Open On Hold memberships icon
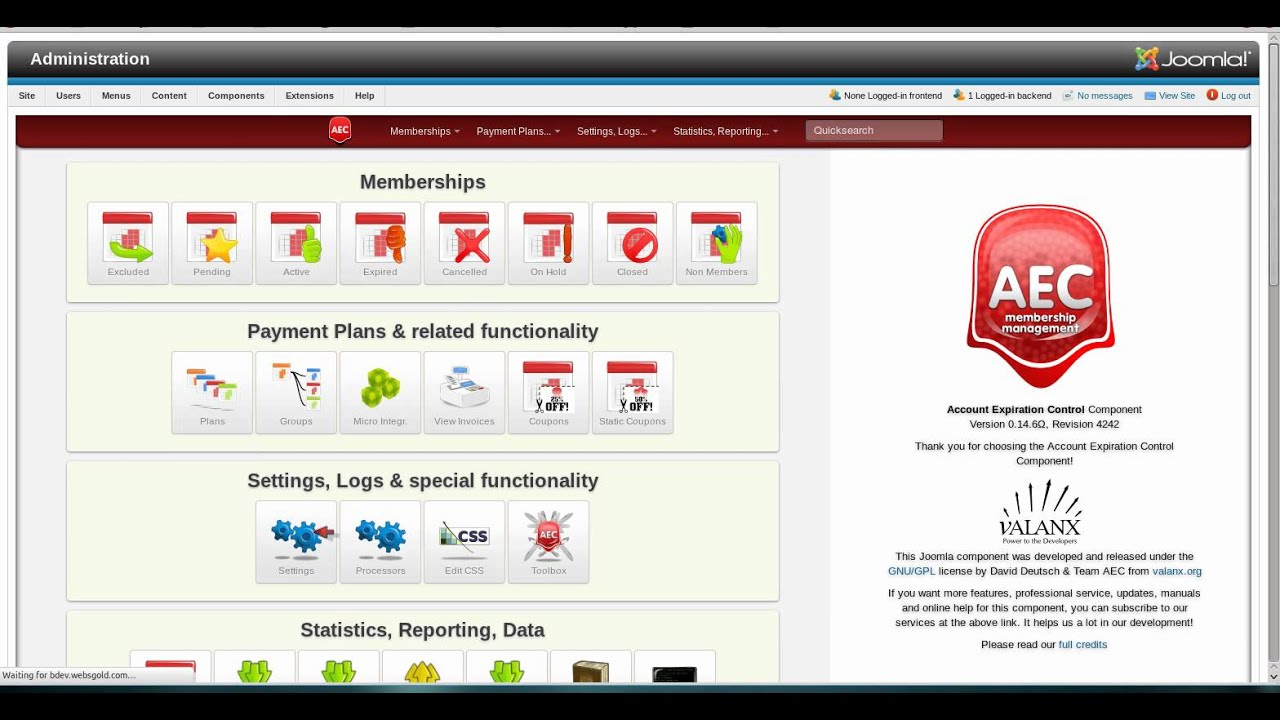Image resolution: width=1280 pixels, height=720 pixels. pos(548,243)
